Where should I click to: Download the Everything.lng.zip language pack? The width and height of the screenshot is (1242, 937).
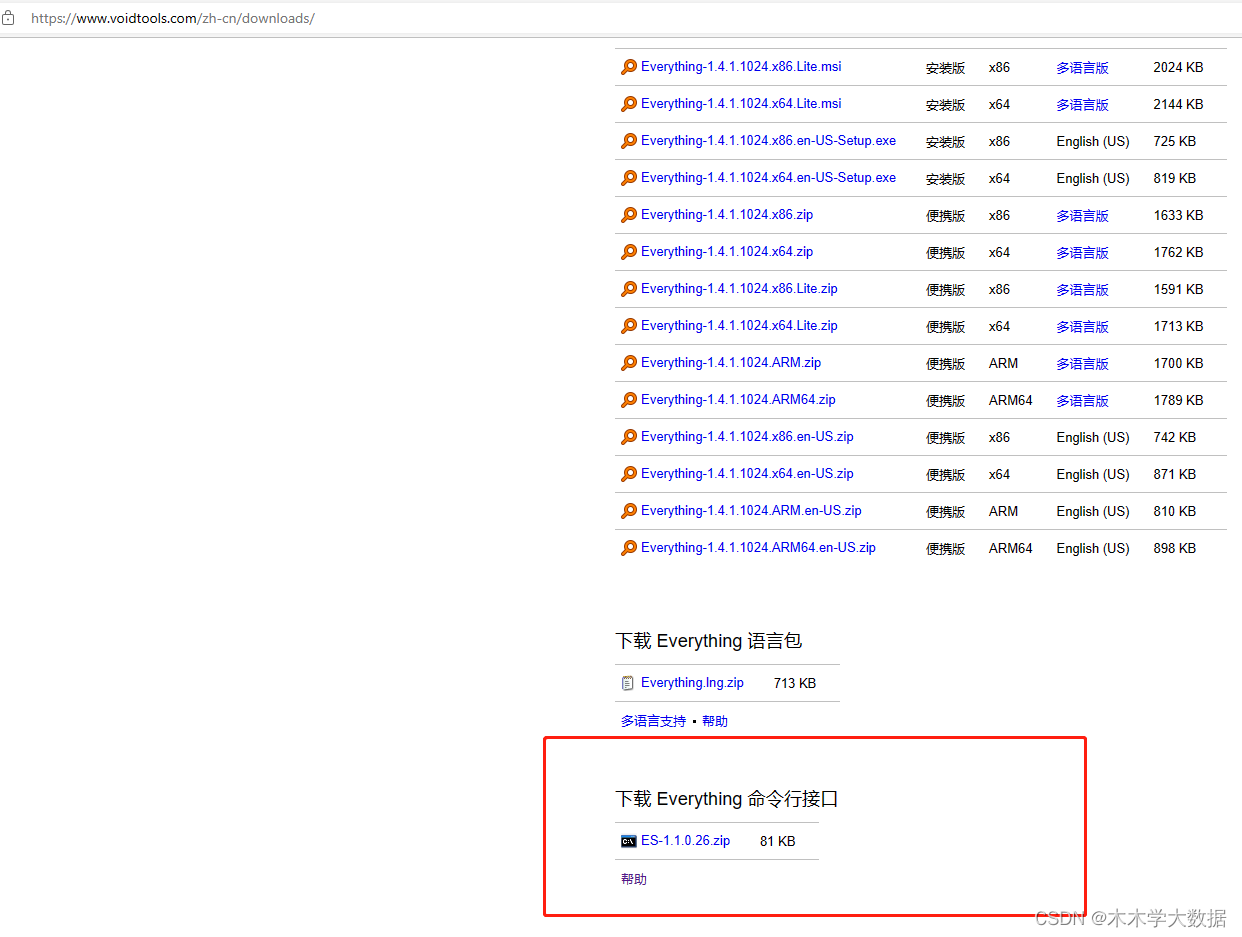point(692,683)
